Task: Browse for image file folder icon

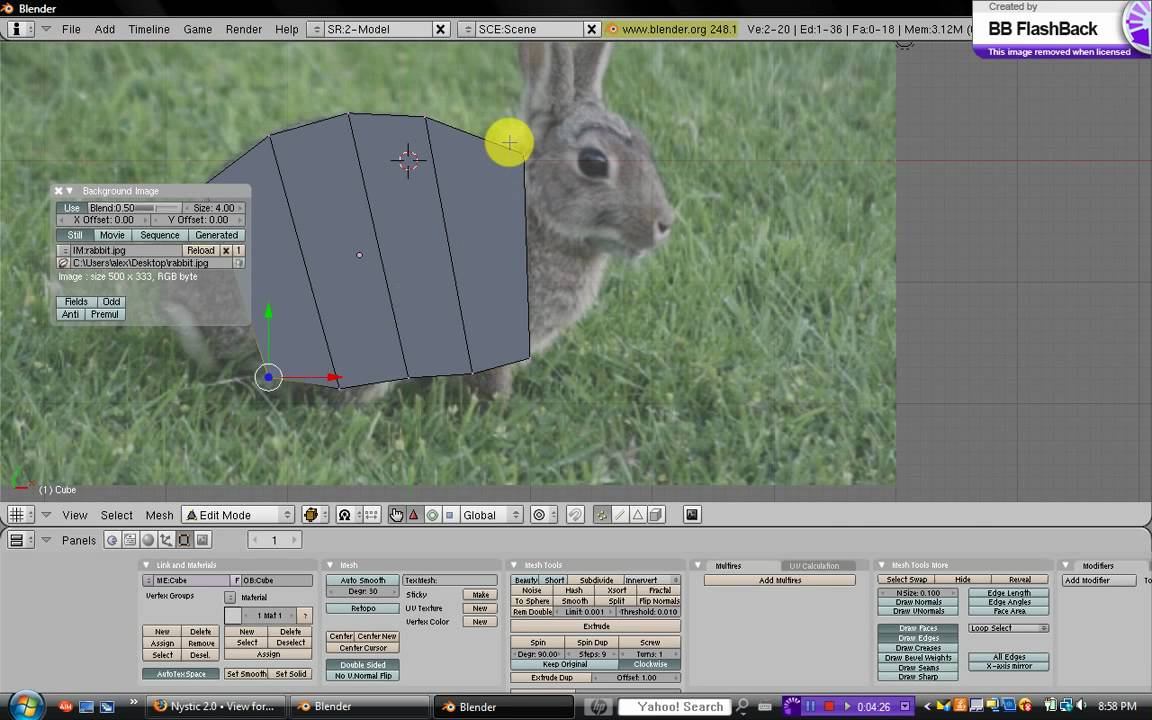Action: click(63, 263)
